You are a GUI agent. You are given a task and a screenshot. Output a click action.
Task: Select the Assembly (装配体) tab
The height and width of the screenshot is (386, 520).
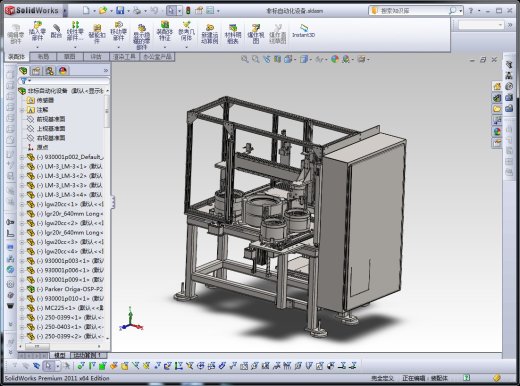tap(16, 57)
